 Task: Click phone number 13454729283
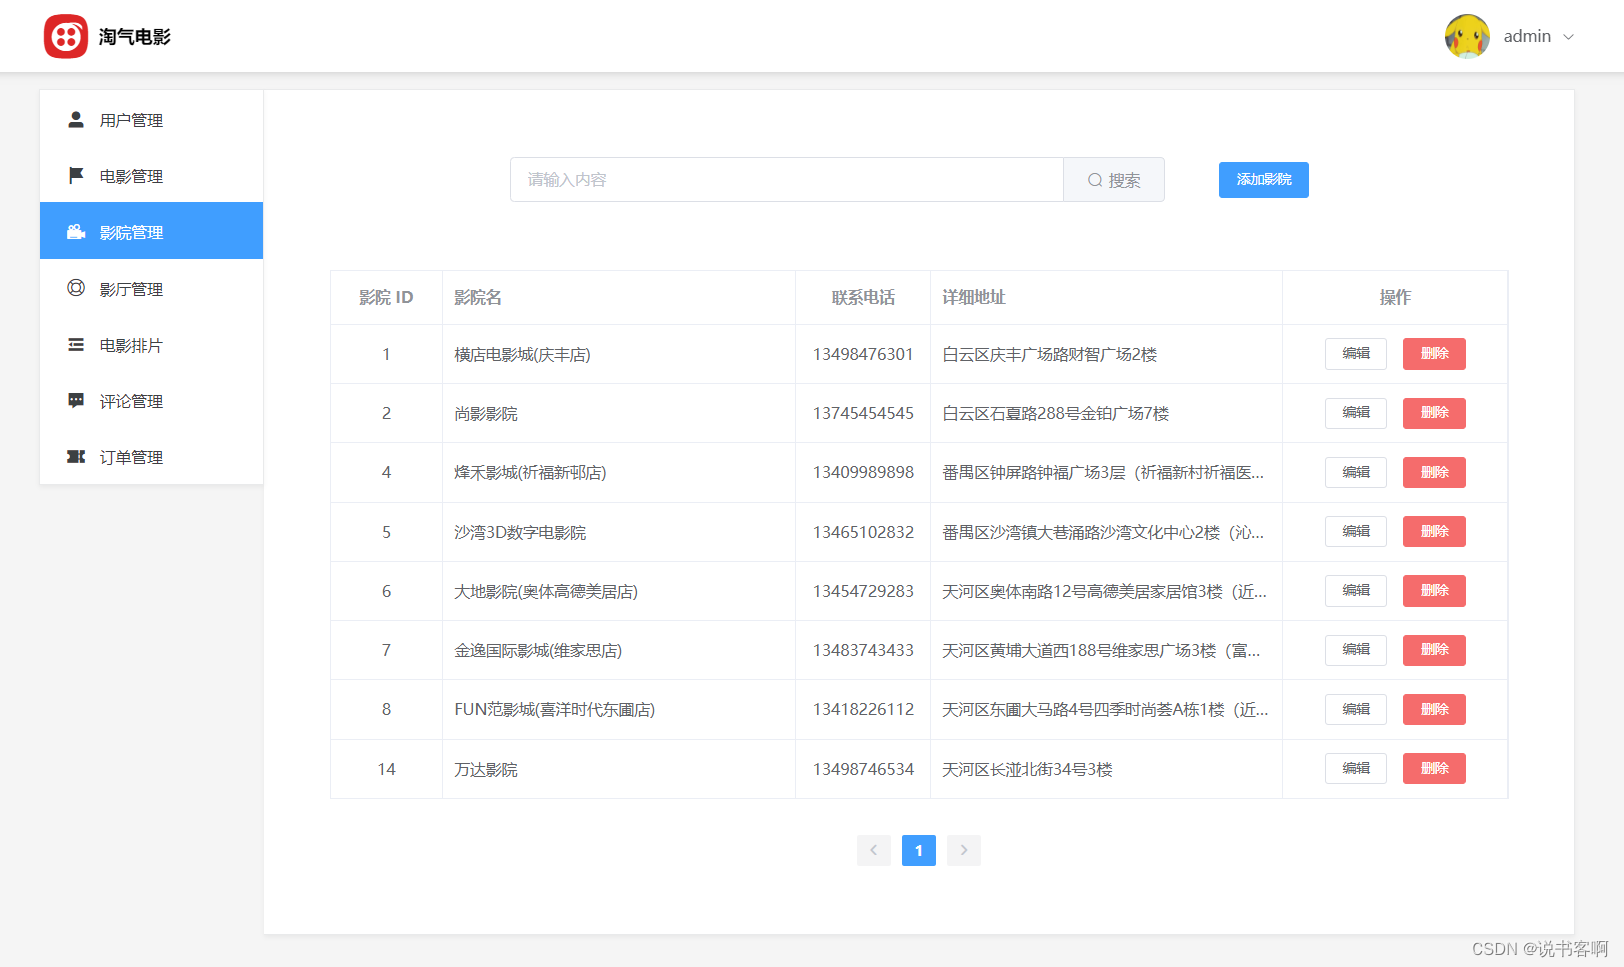863,592
